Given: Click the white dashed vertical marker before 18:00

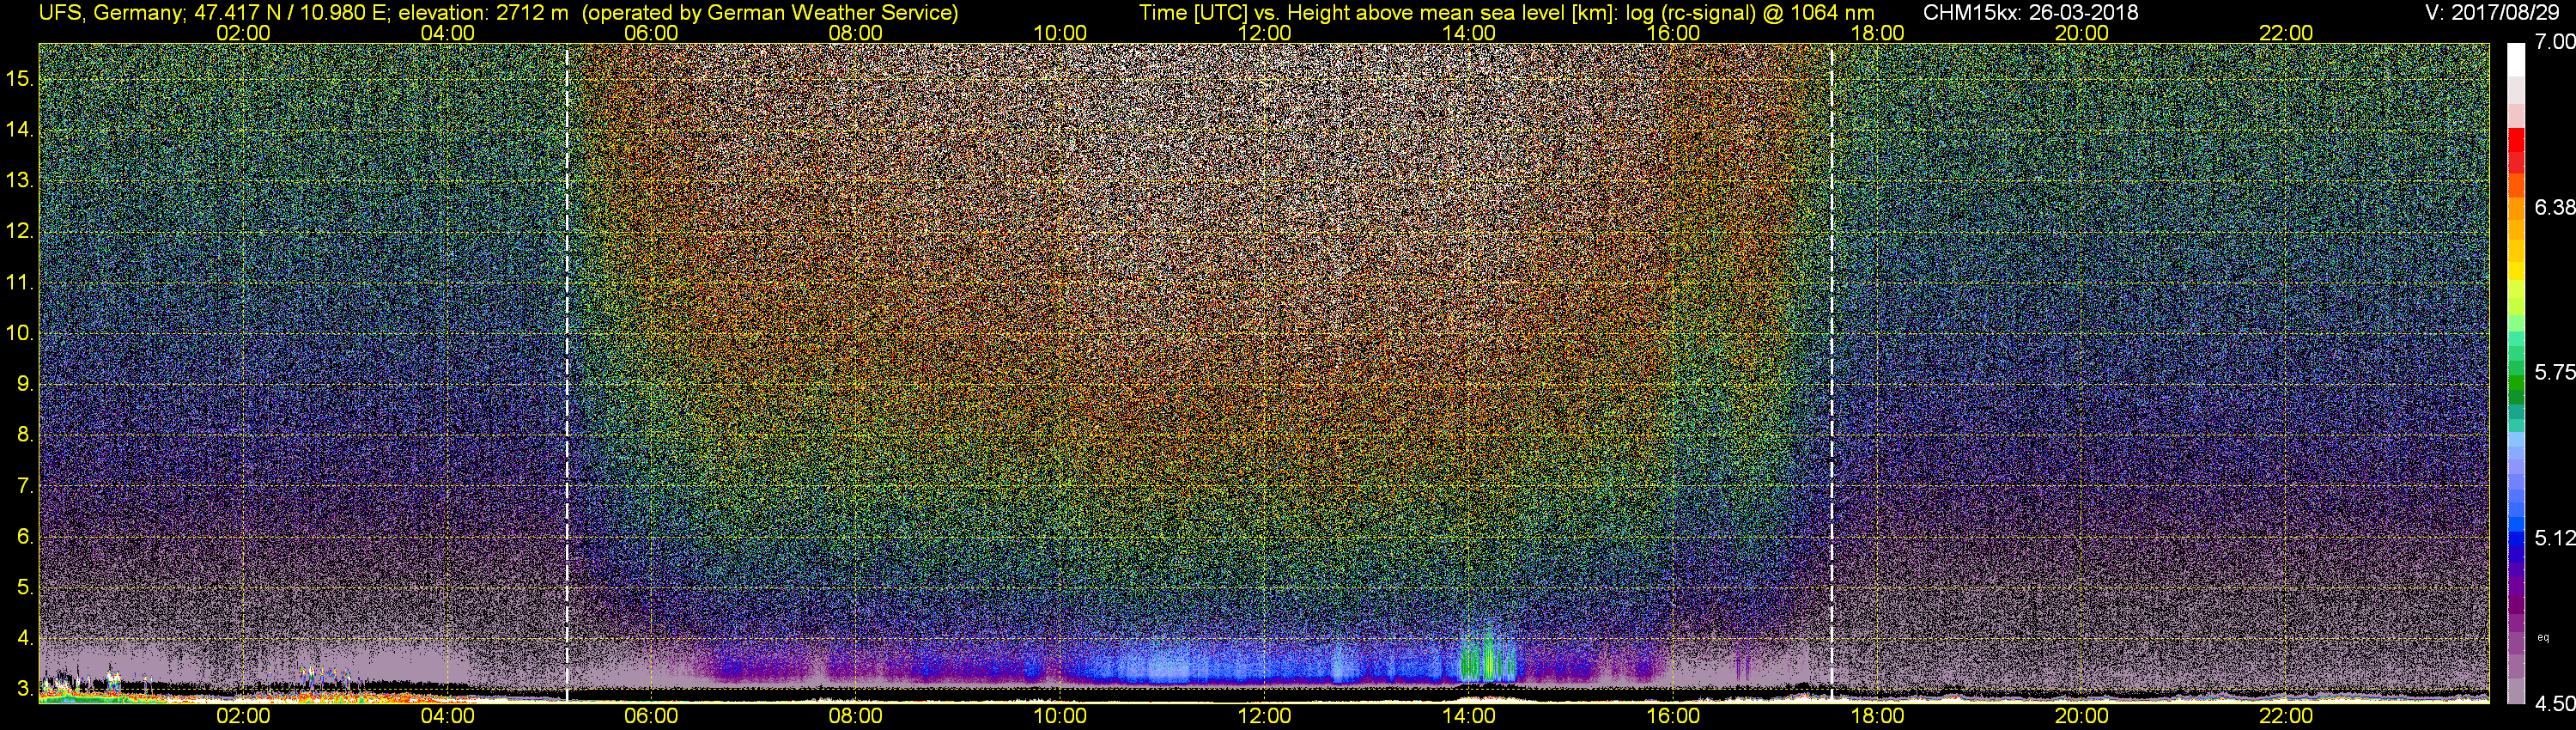Looking at the screenshot, I should 1832,372.
